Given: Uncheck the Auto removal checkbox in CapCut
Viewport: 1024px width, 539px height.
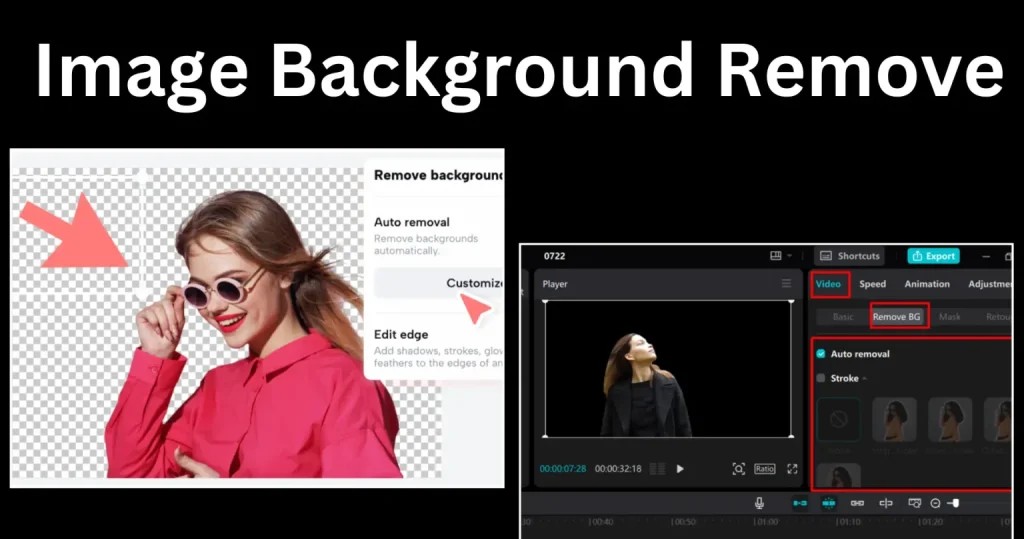Looking at the screenshot, I should 821,353.
